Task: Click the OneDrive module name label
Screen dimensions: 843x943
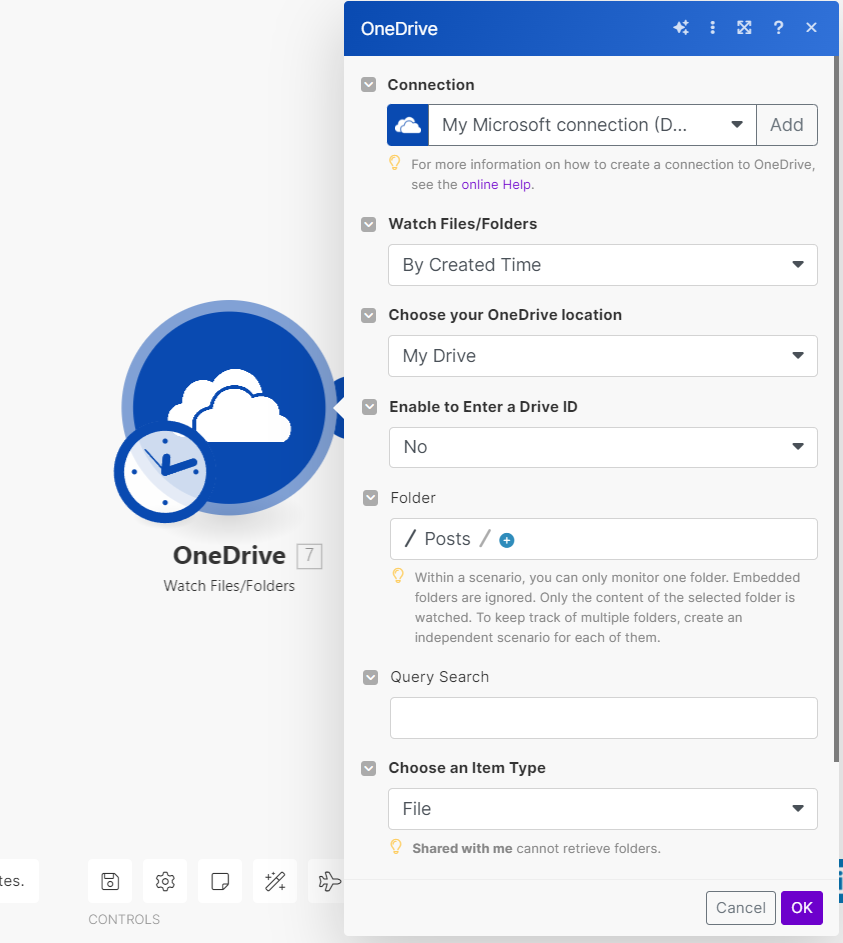Action: click(x=229, y=555)
